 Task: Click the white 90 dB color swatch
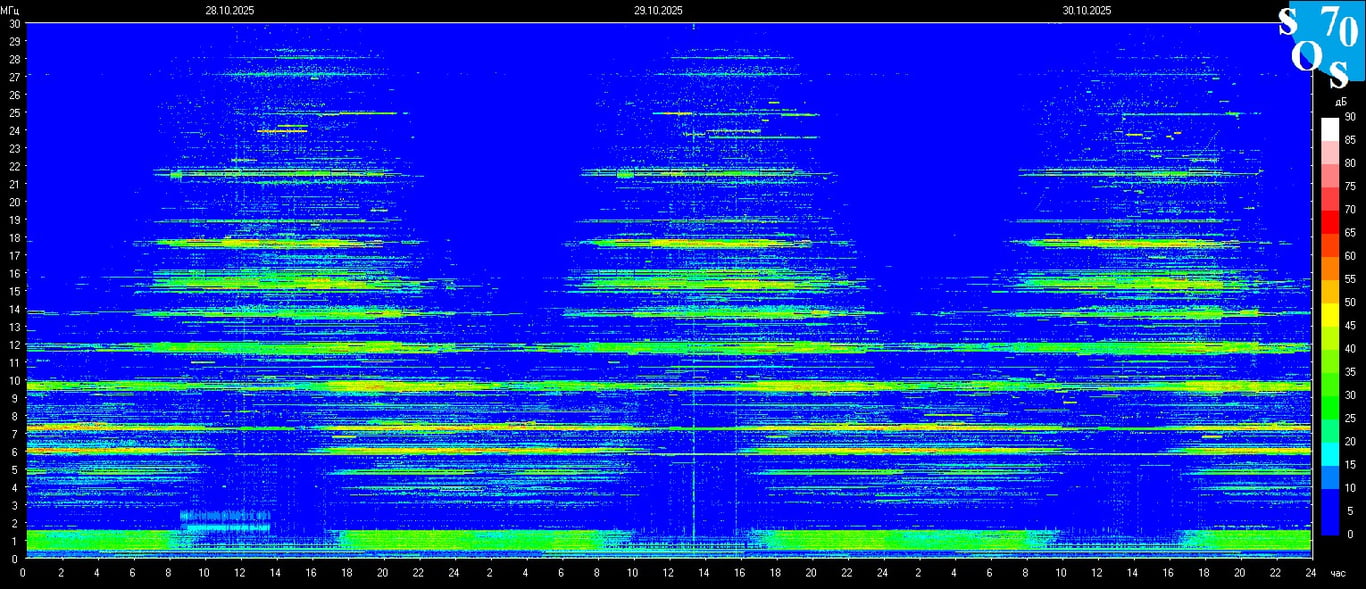tap(1329, 128)
